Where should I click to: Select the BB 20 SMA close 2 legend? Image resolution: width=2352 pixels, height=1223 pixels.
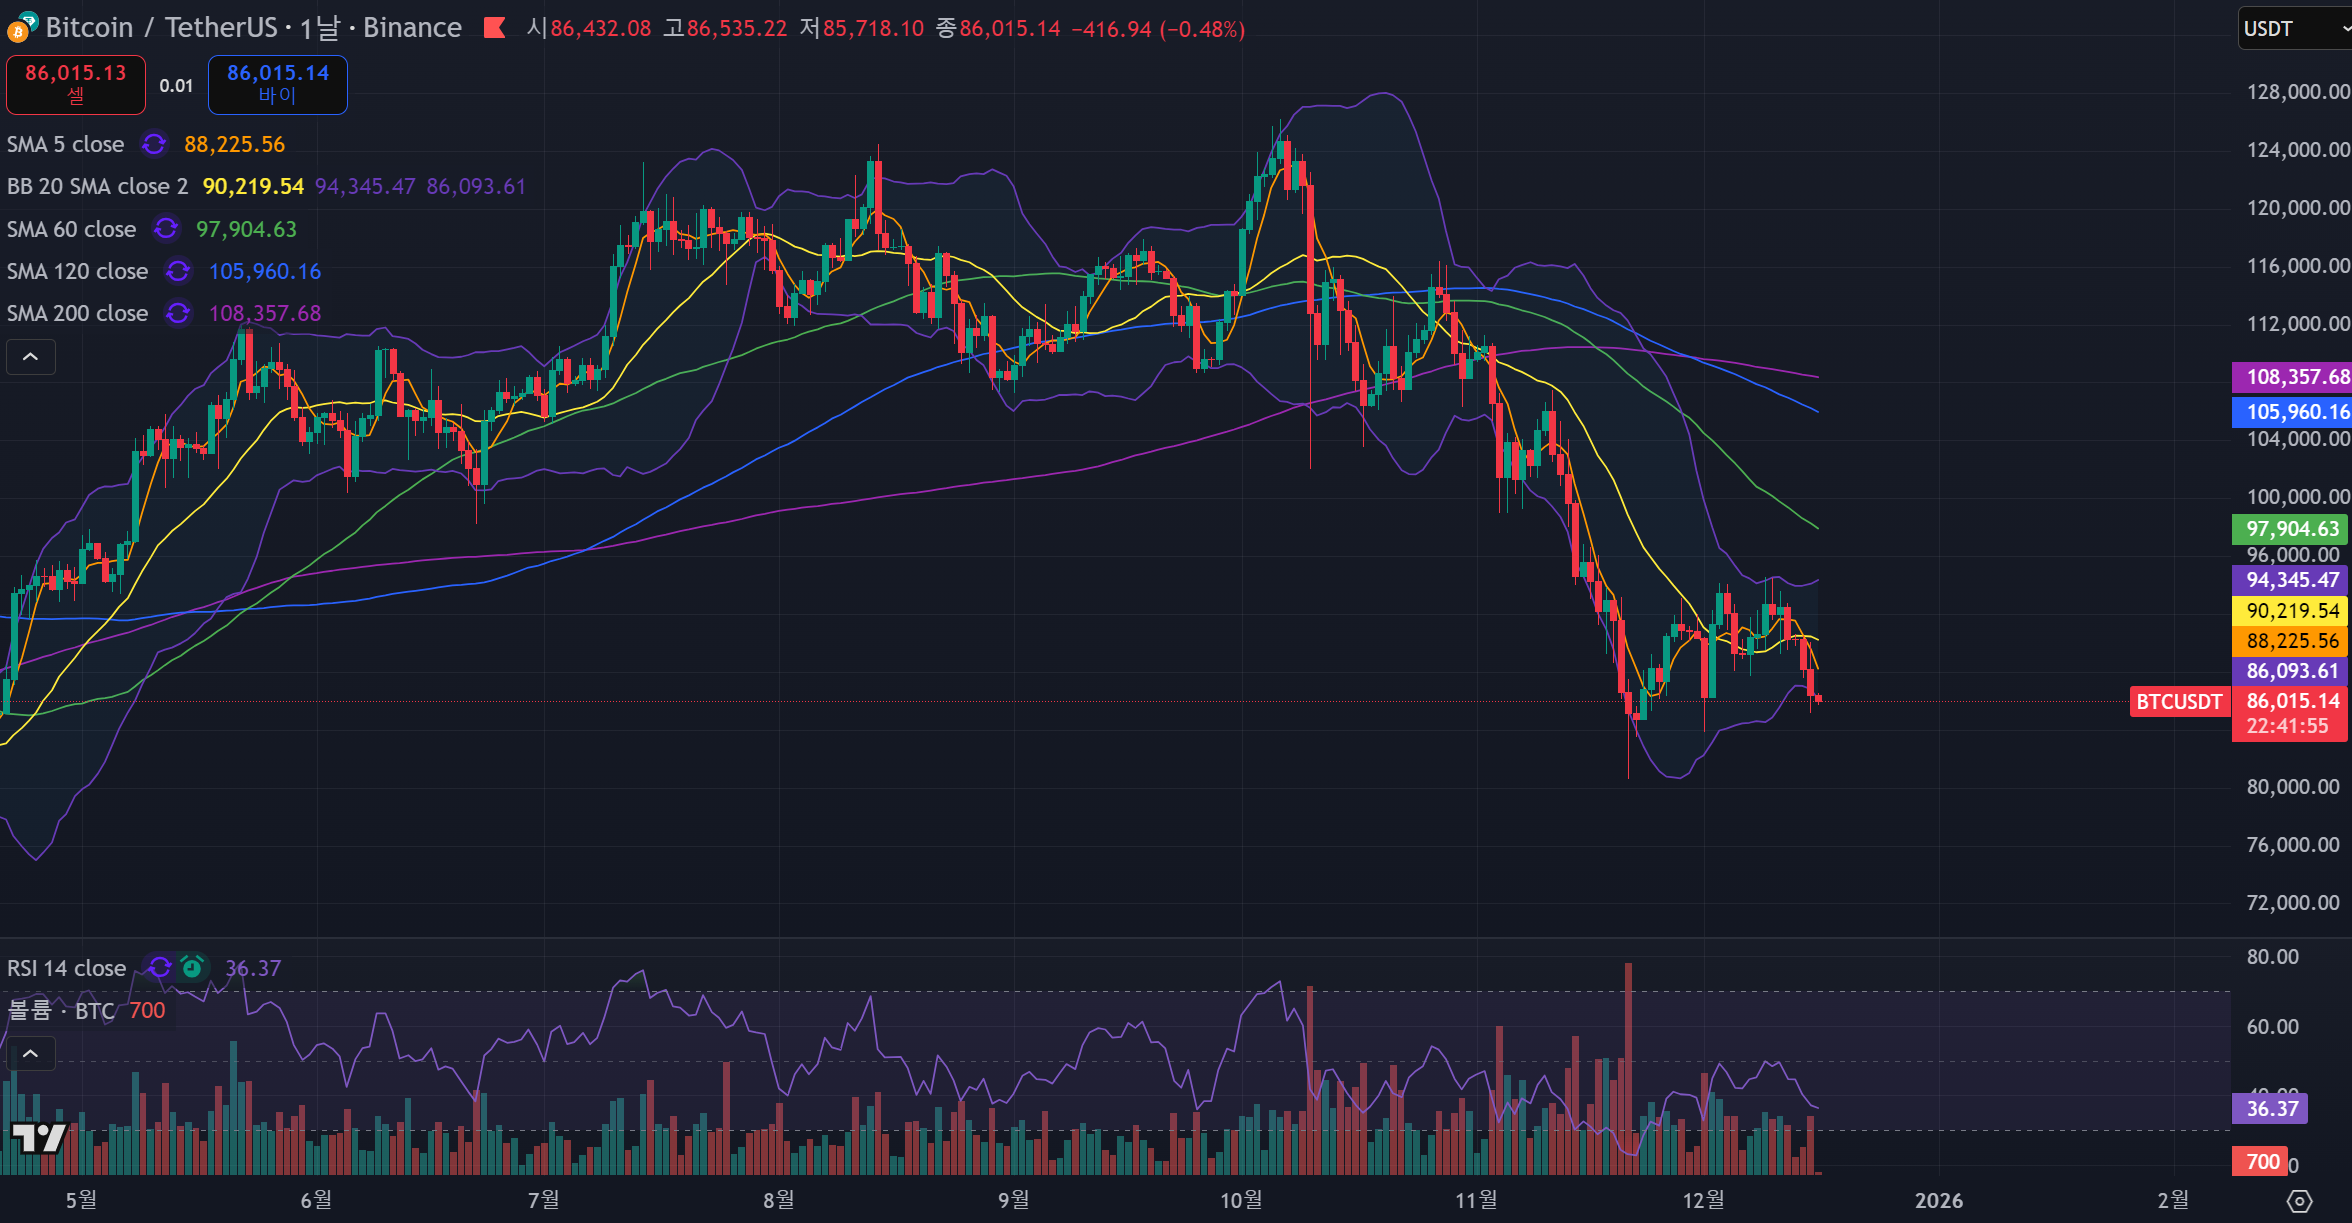pyautogui.click(x=97, y=186)
